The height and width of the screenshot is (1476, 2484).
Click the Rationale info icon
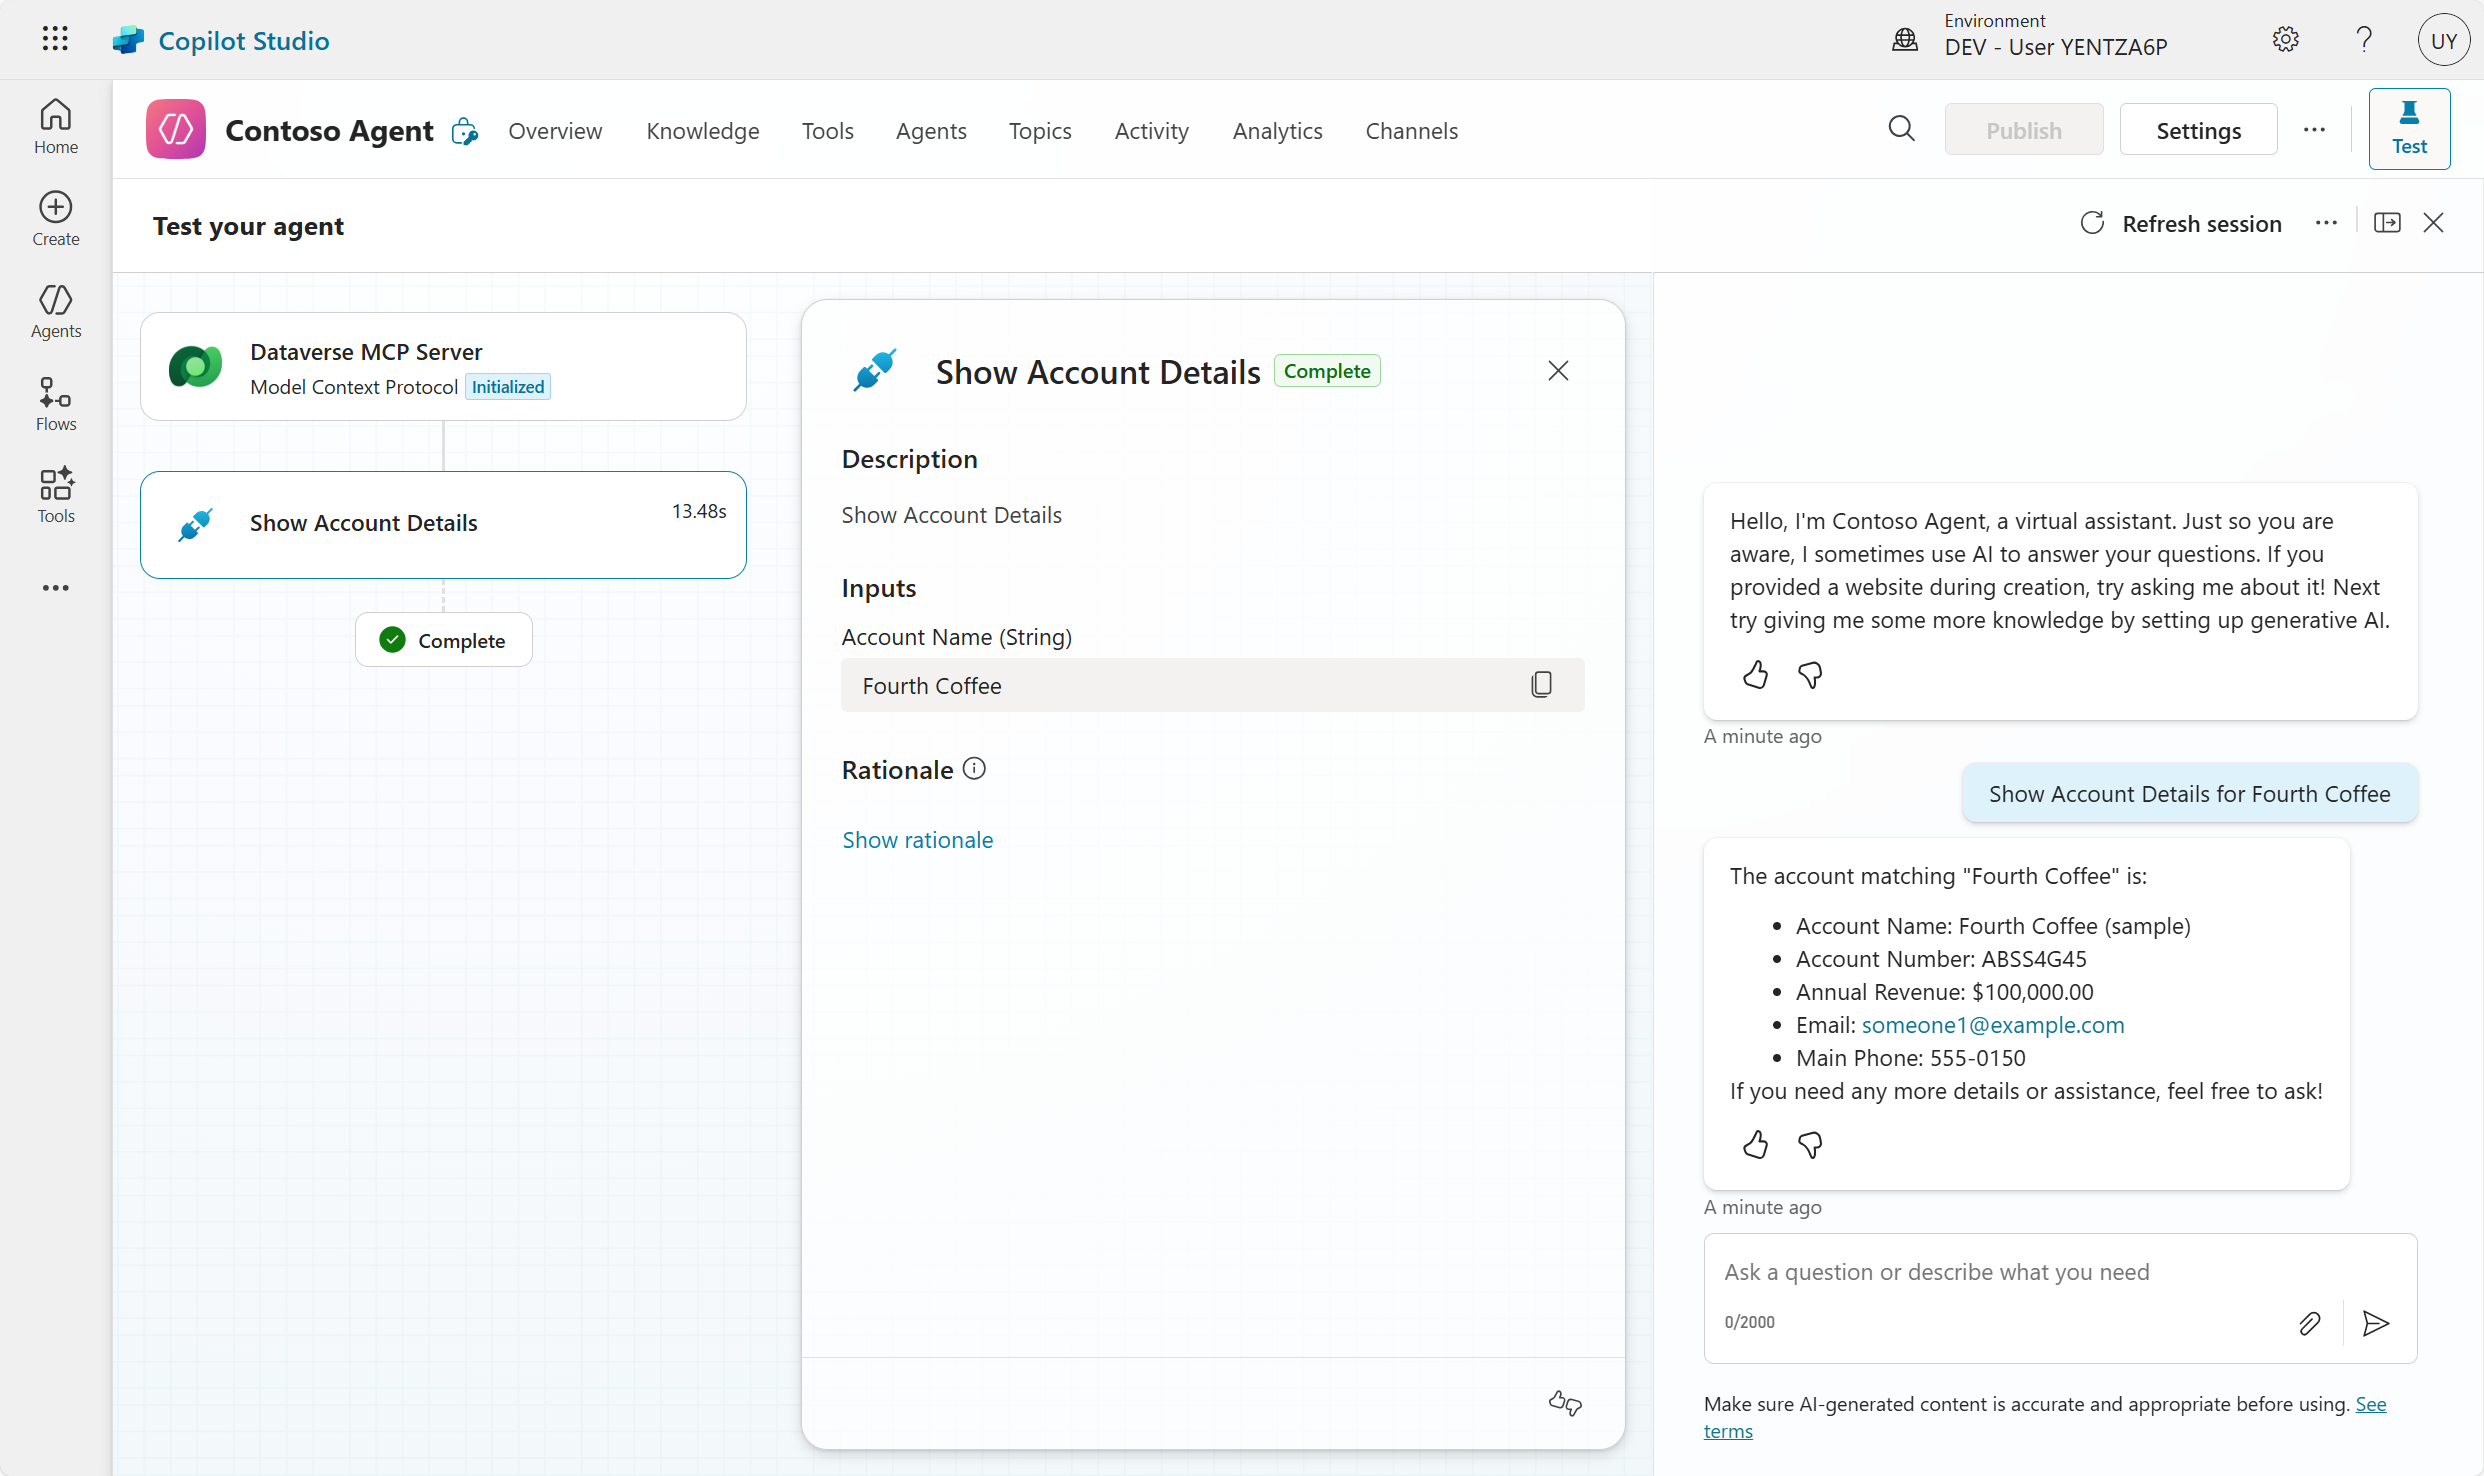coord(974,768)
